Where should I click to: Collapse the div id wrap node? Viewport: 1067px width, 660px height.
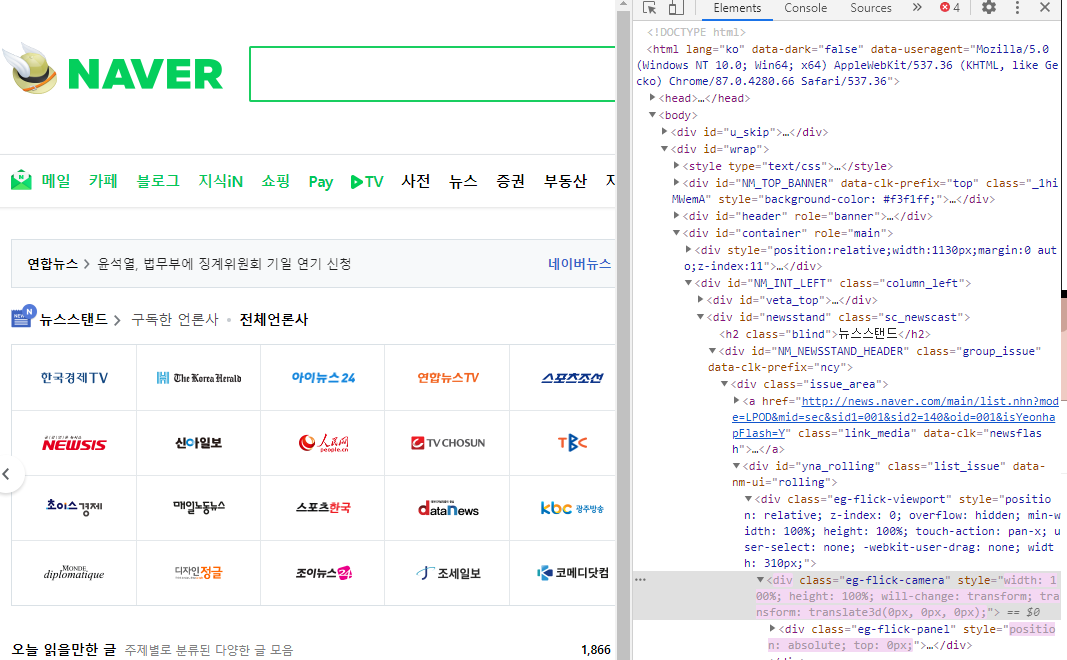(x=665, y=148)
